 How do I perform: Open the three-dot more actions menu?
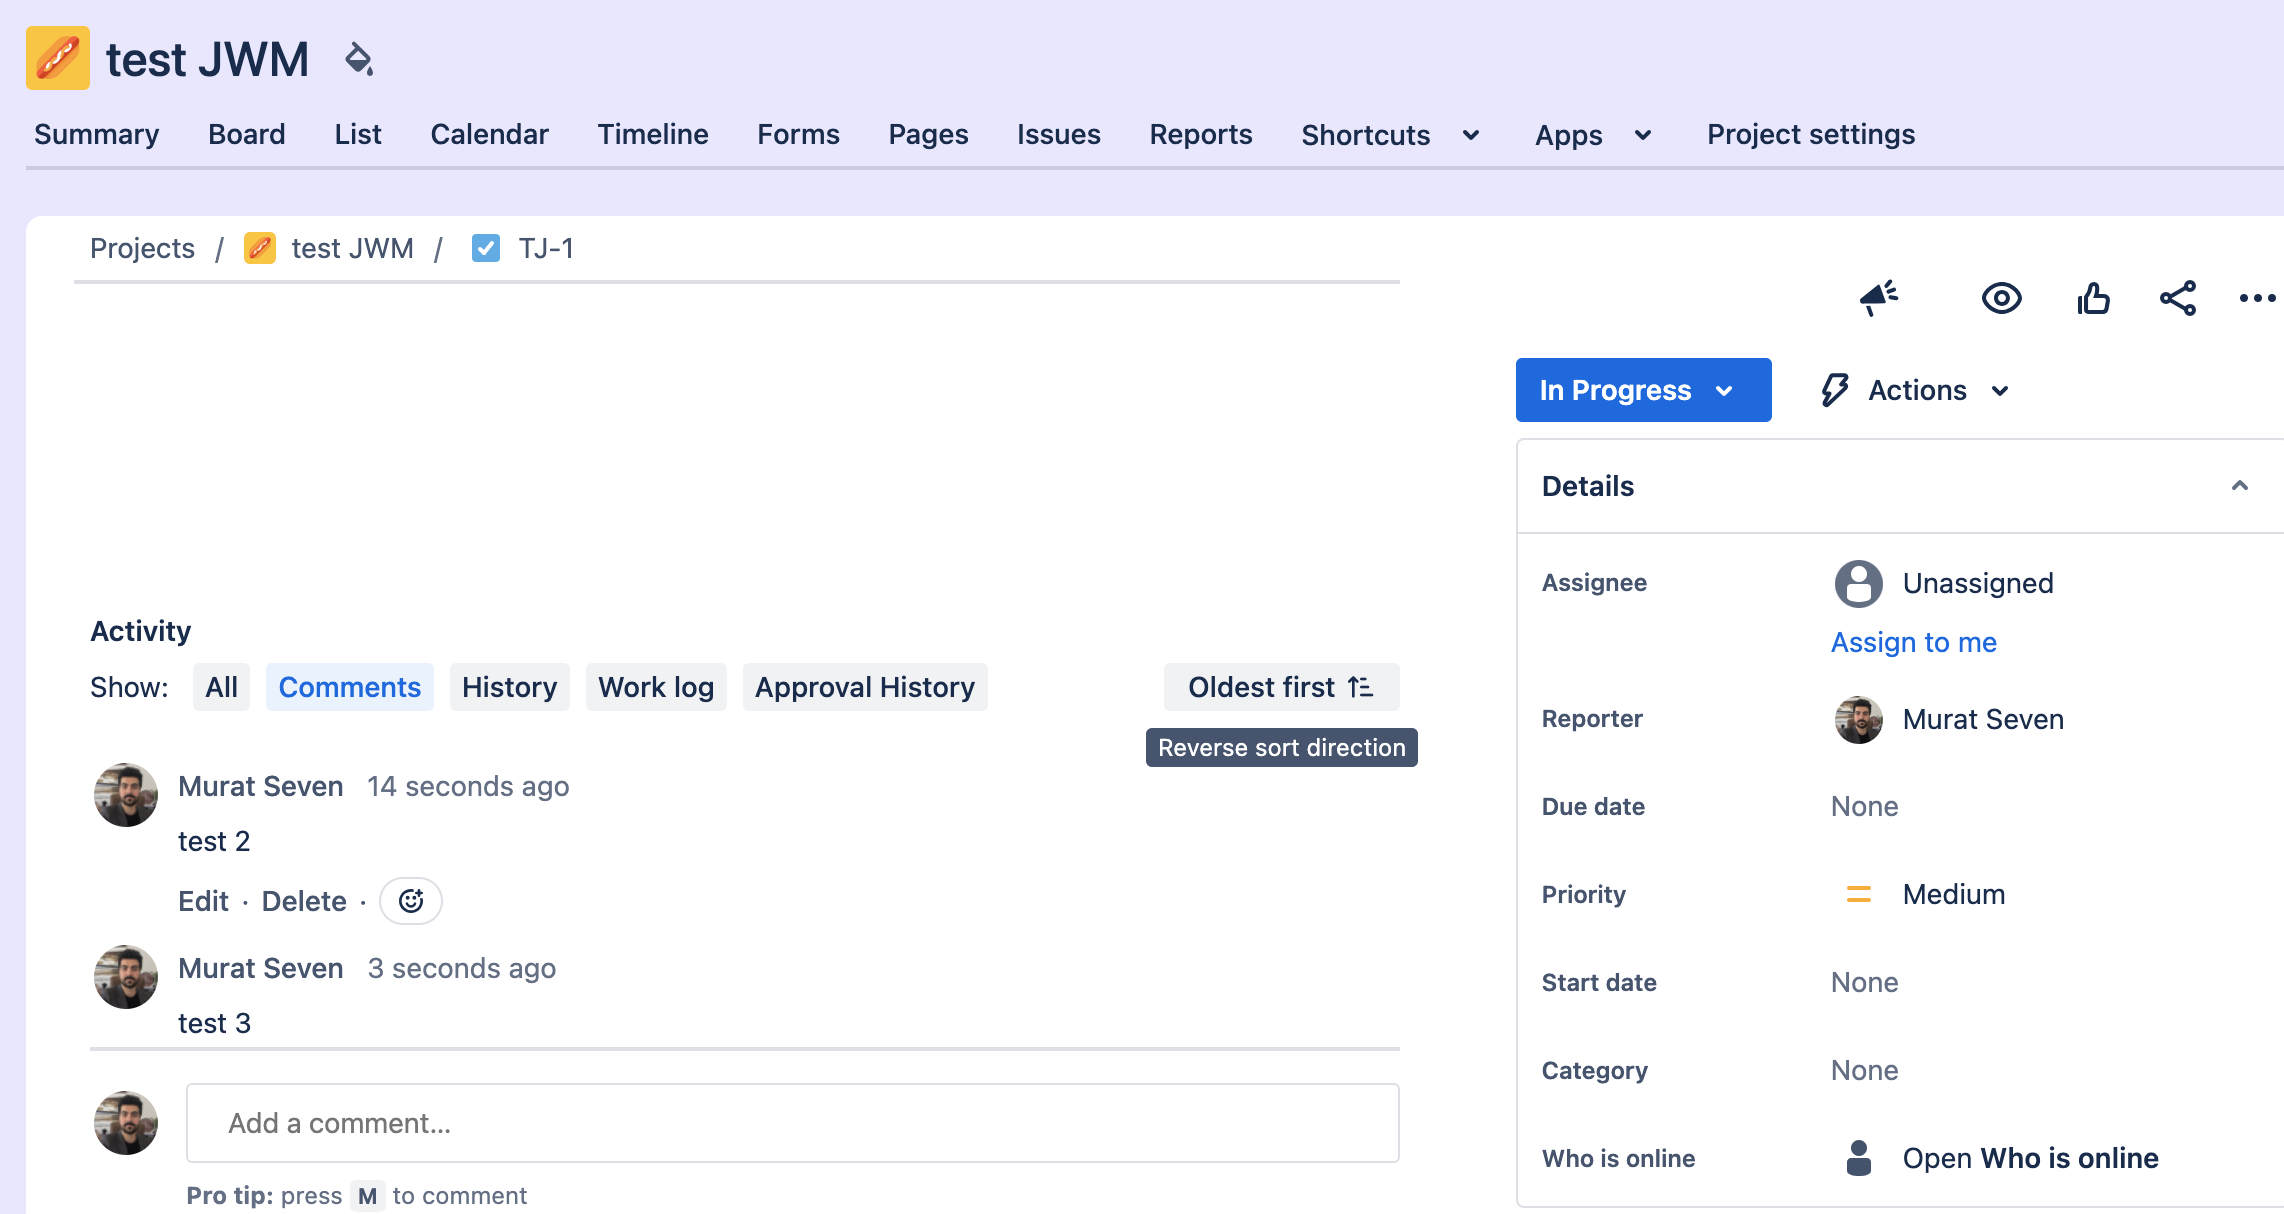tap(2257, 298)
